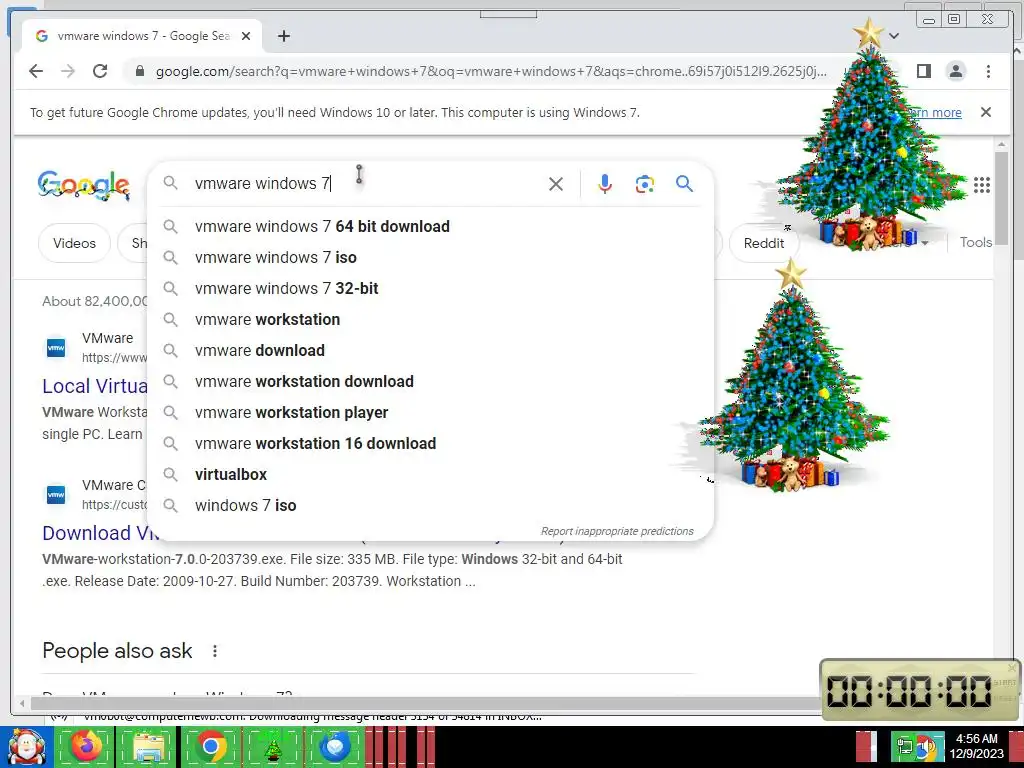Open the Chrome profile avatar

tap(955, 71)
